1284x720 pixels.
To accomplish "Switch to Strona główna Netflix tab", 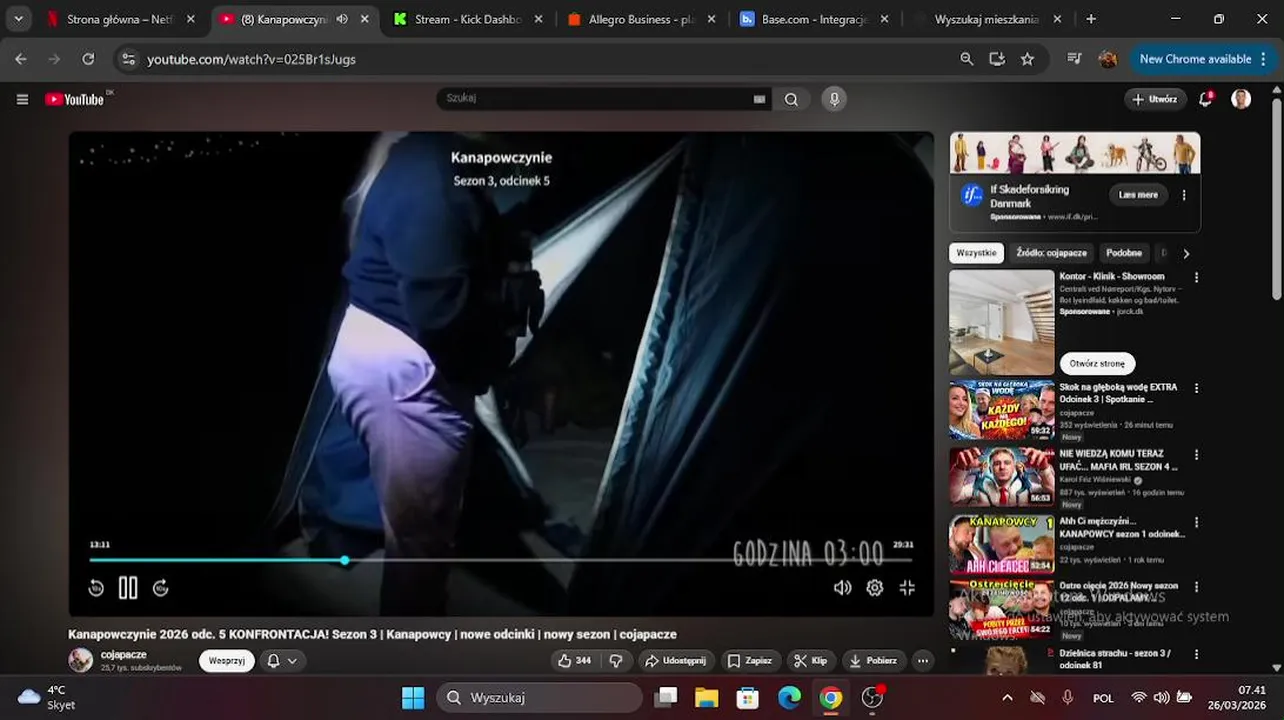I will click(x=120, y=19).
